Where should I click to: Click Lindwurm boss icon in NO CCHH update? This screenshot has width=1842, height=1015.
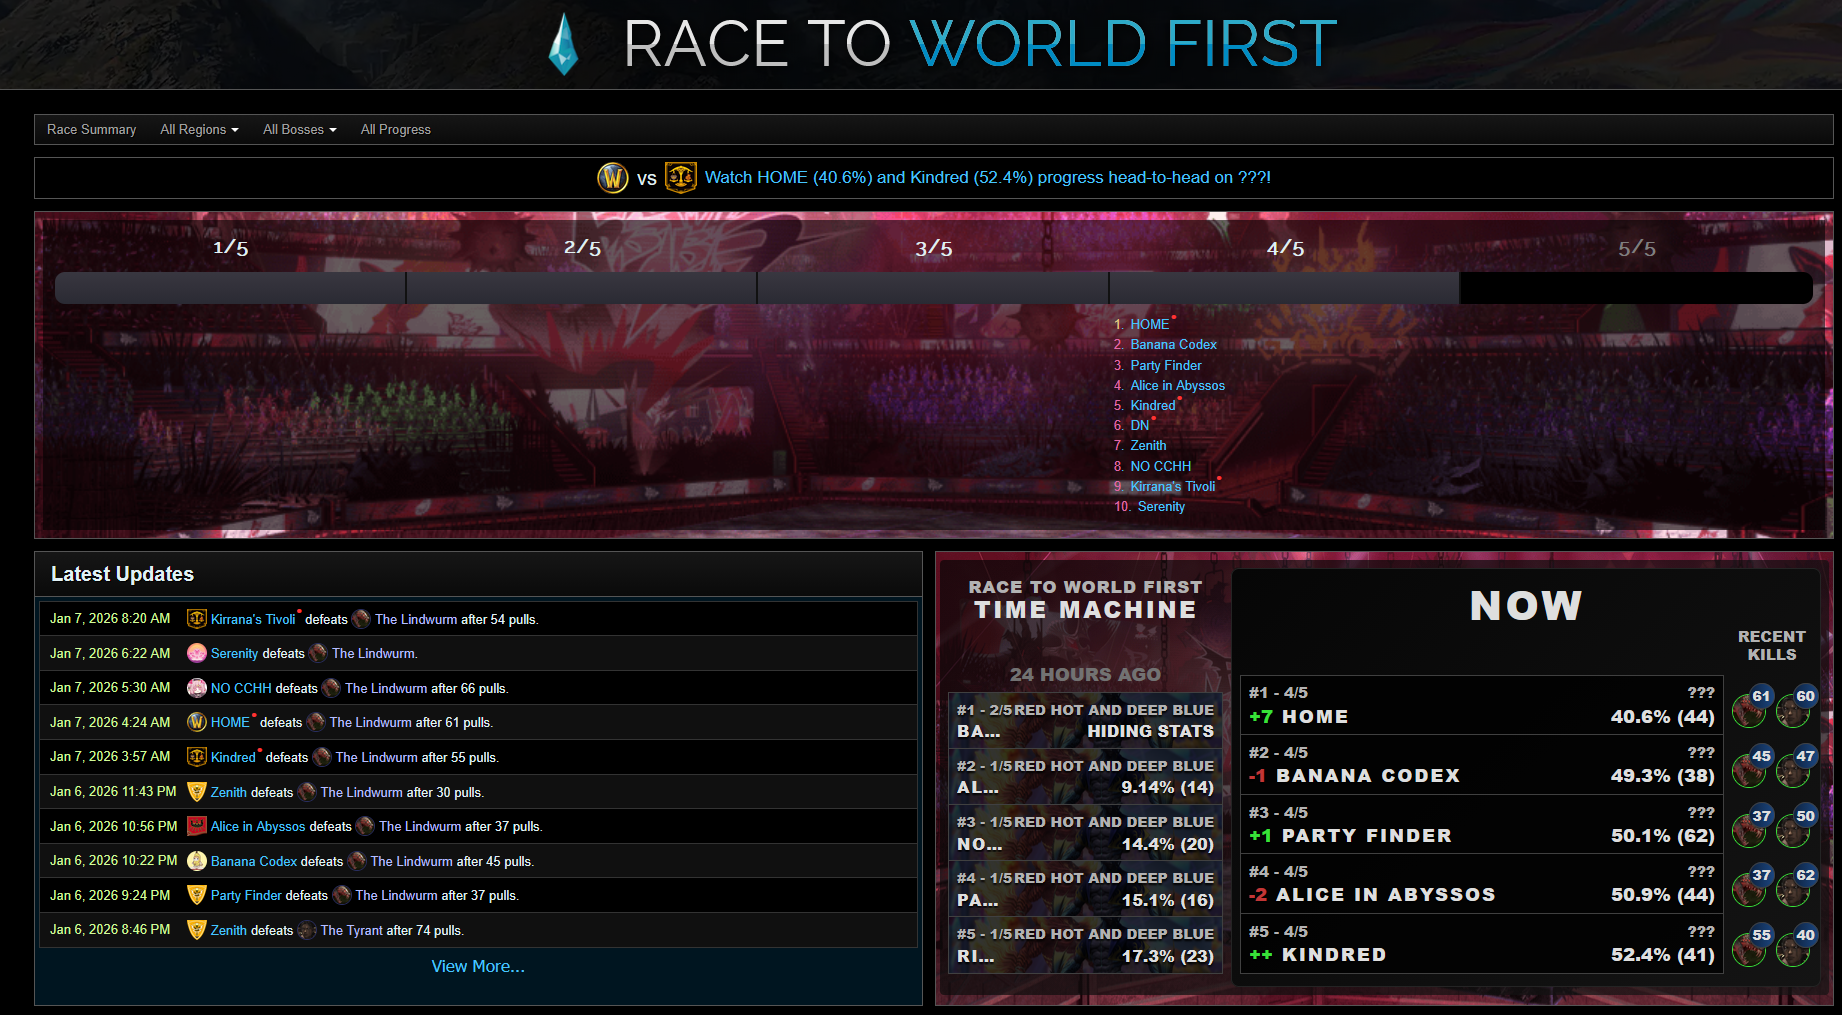pos(331,688)
